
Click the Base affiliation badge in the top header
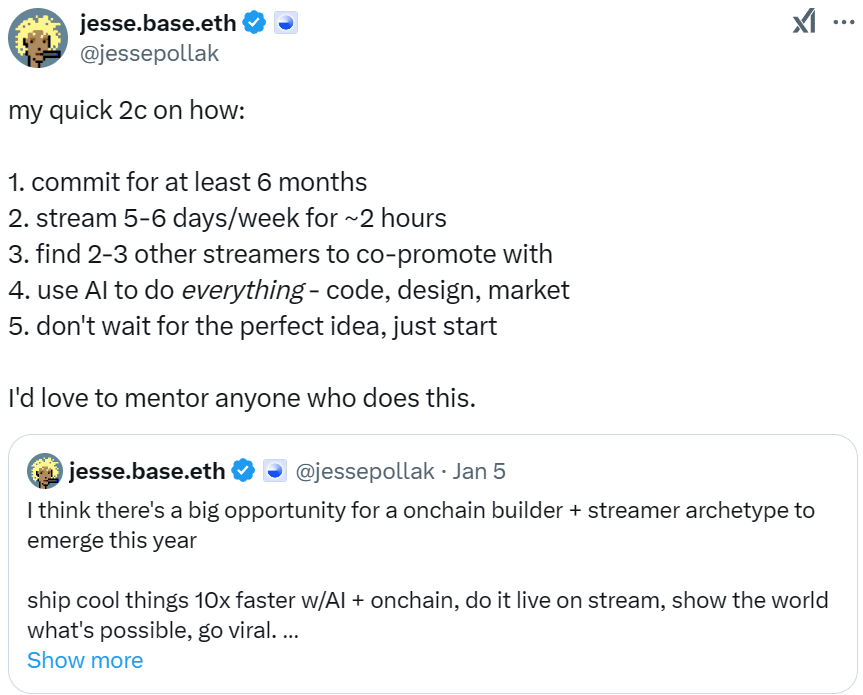coord(287,23)
